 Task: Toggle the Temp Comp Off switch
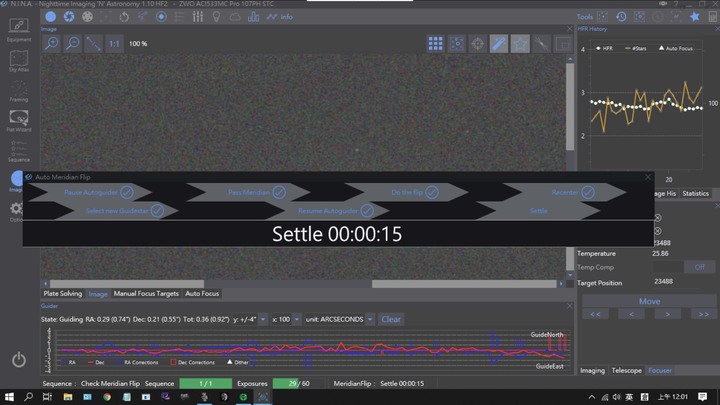pyautogui.click(x=699, y=267)
